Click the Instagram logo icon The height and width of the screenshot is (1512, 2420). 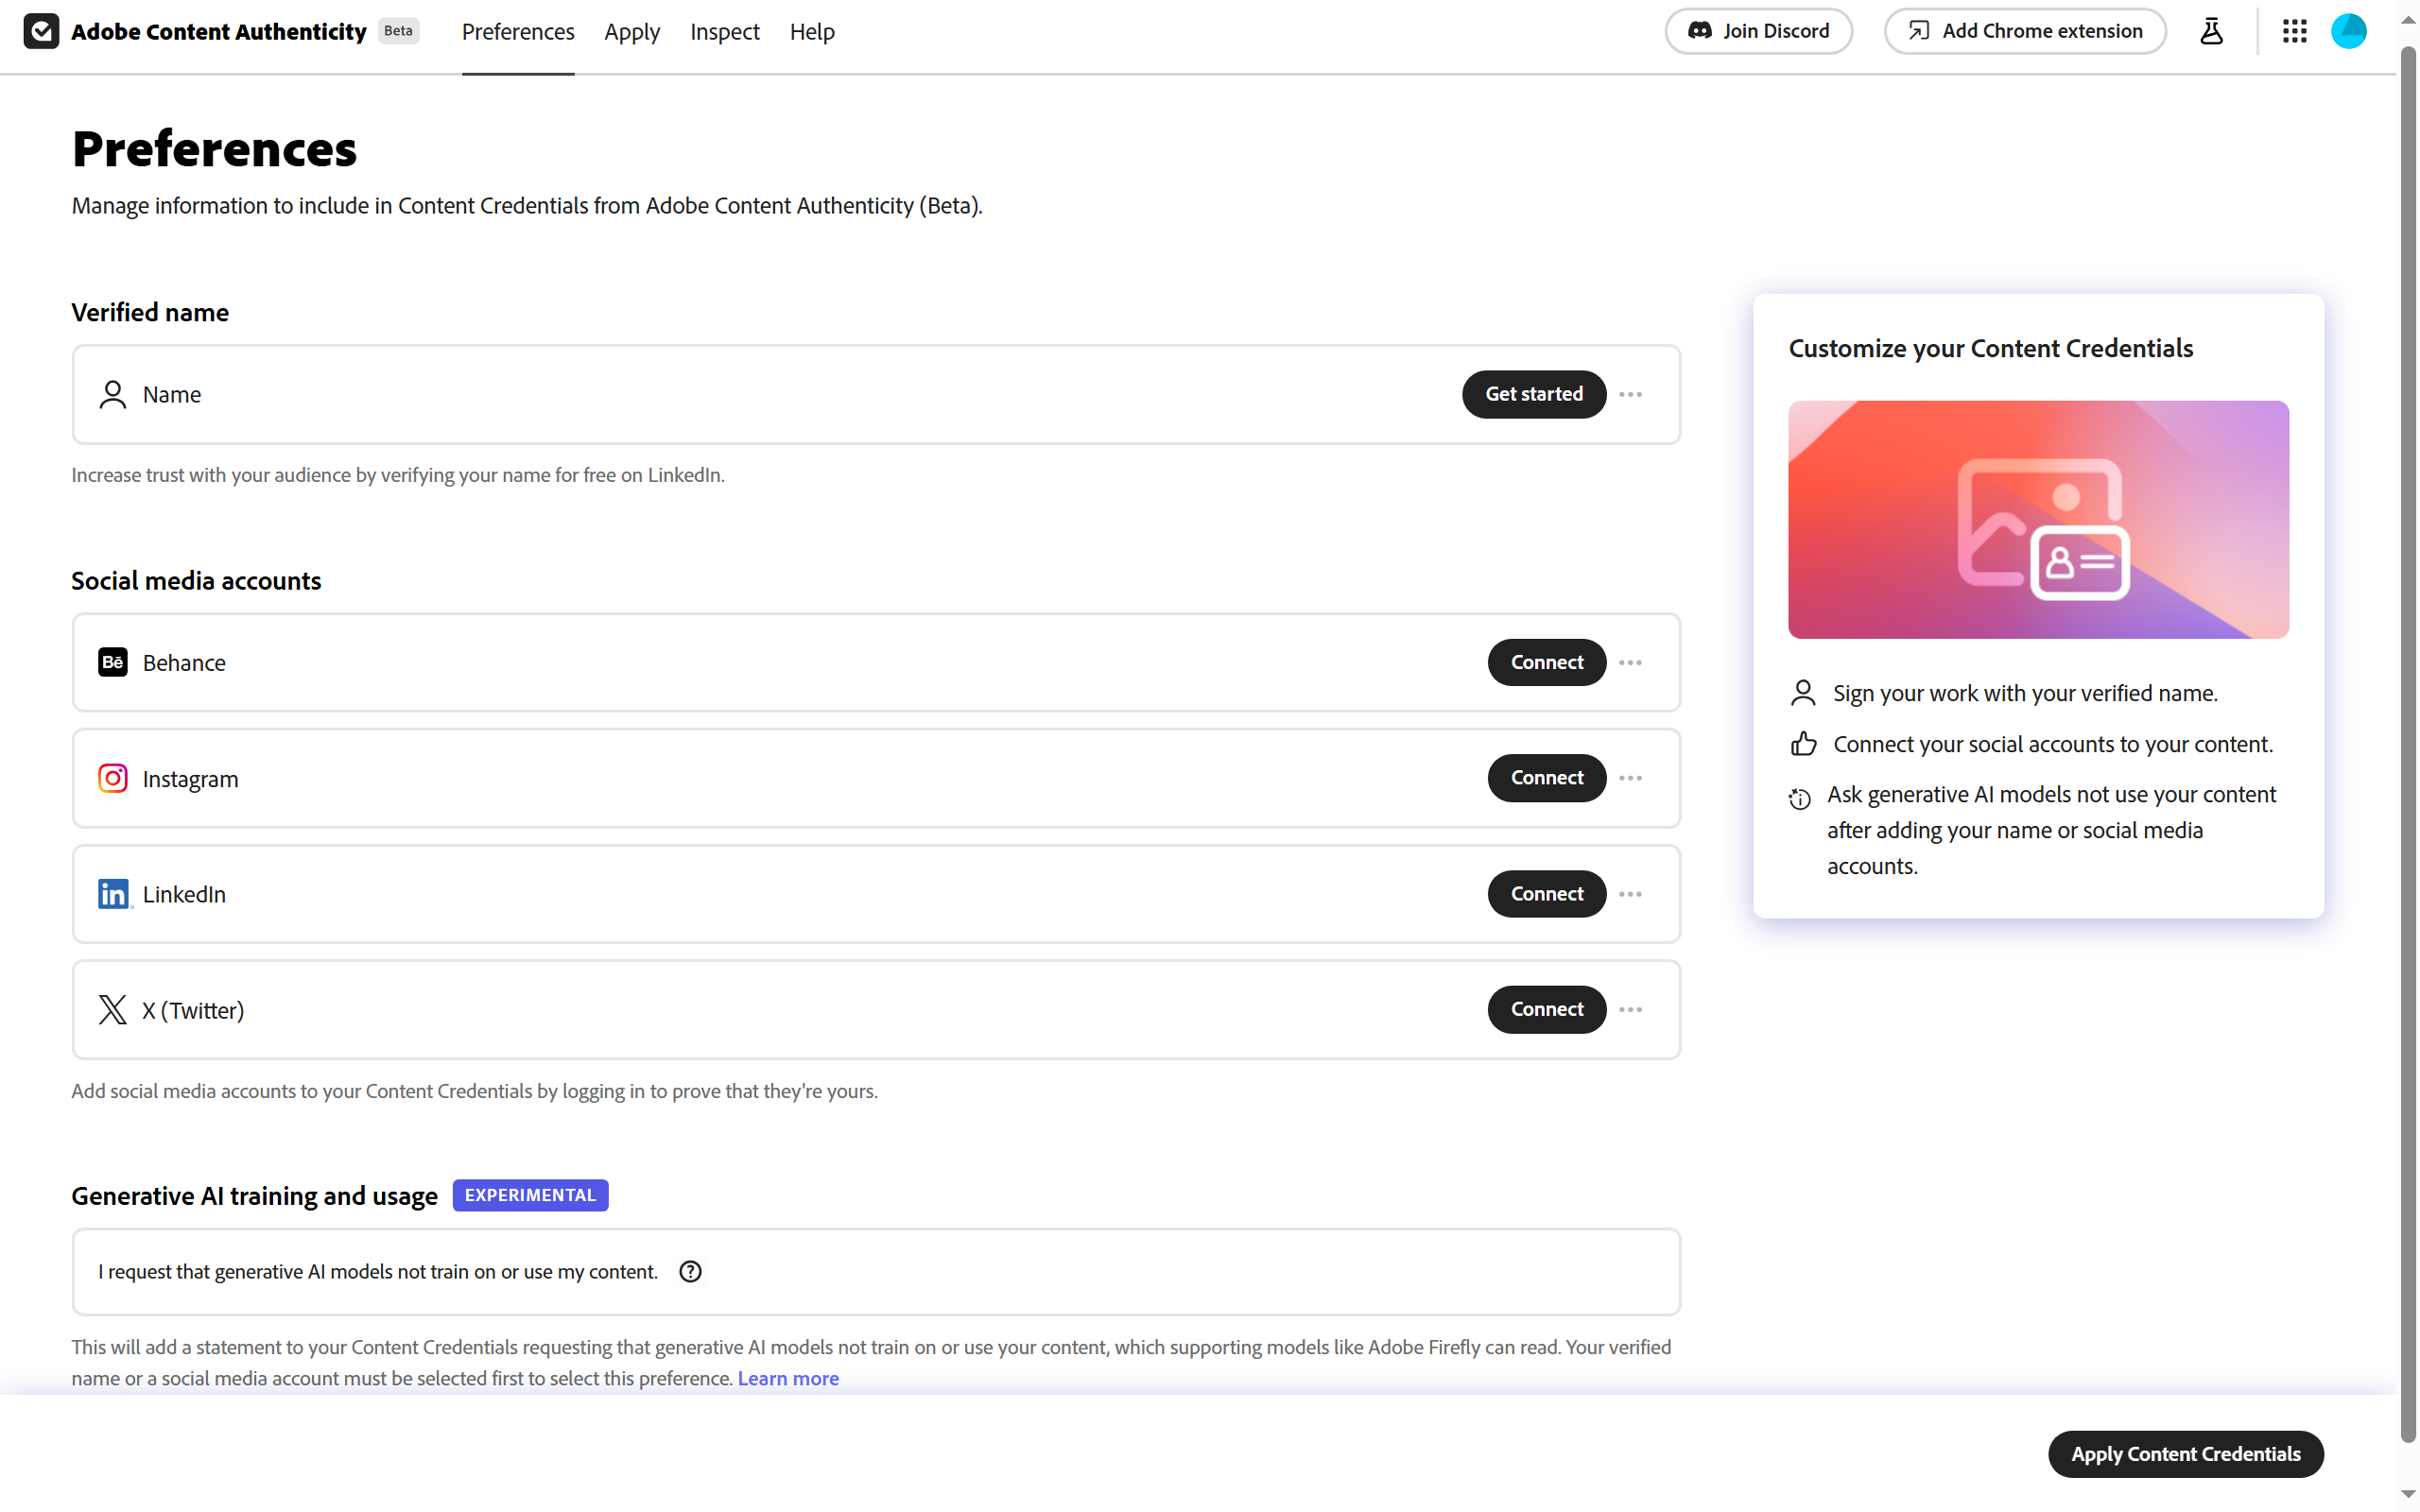[x=113, y=778]
